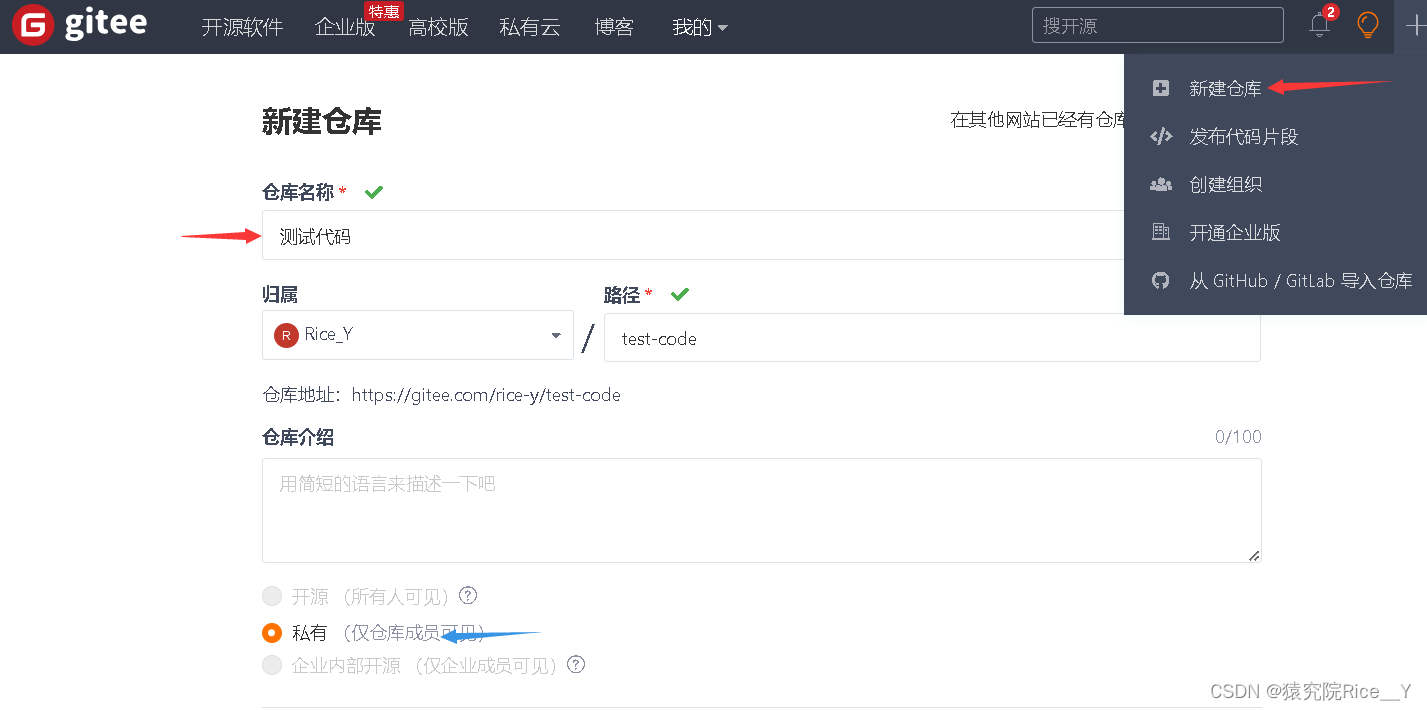Click the 开通企业版 building icon
Image resolution: width=1427 pixels, height=710 pixels.
(x=1161, y=233)
